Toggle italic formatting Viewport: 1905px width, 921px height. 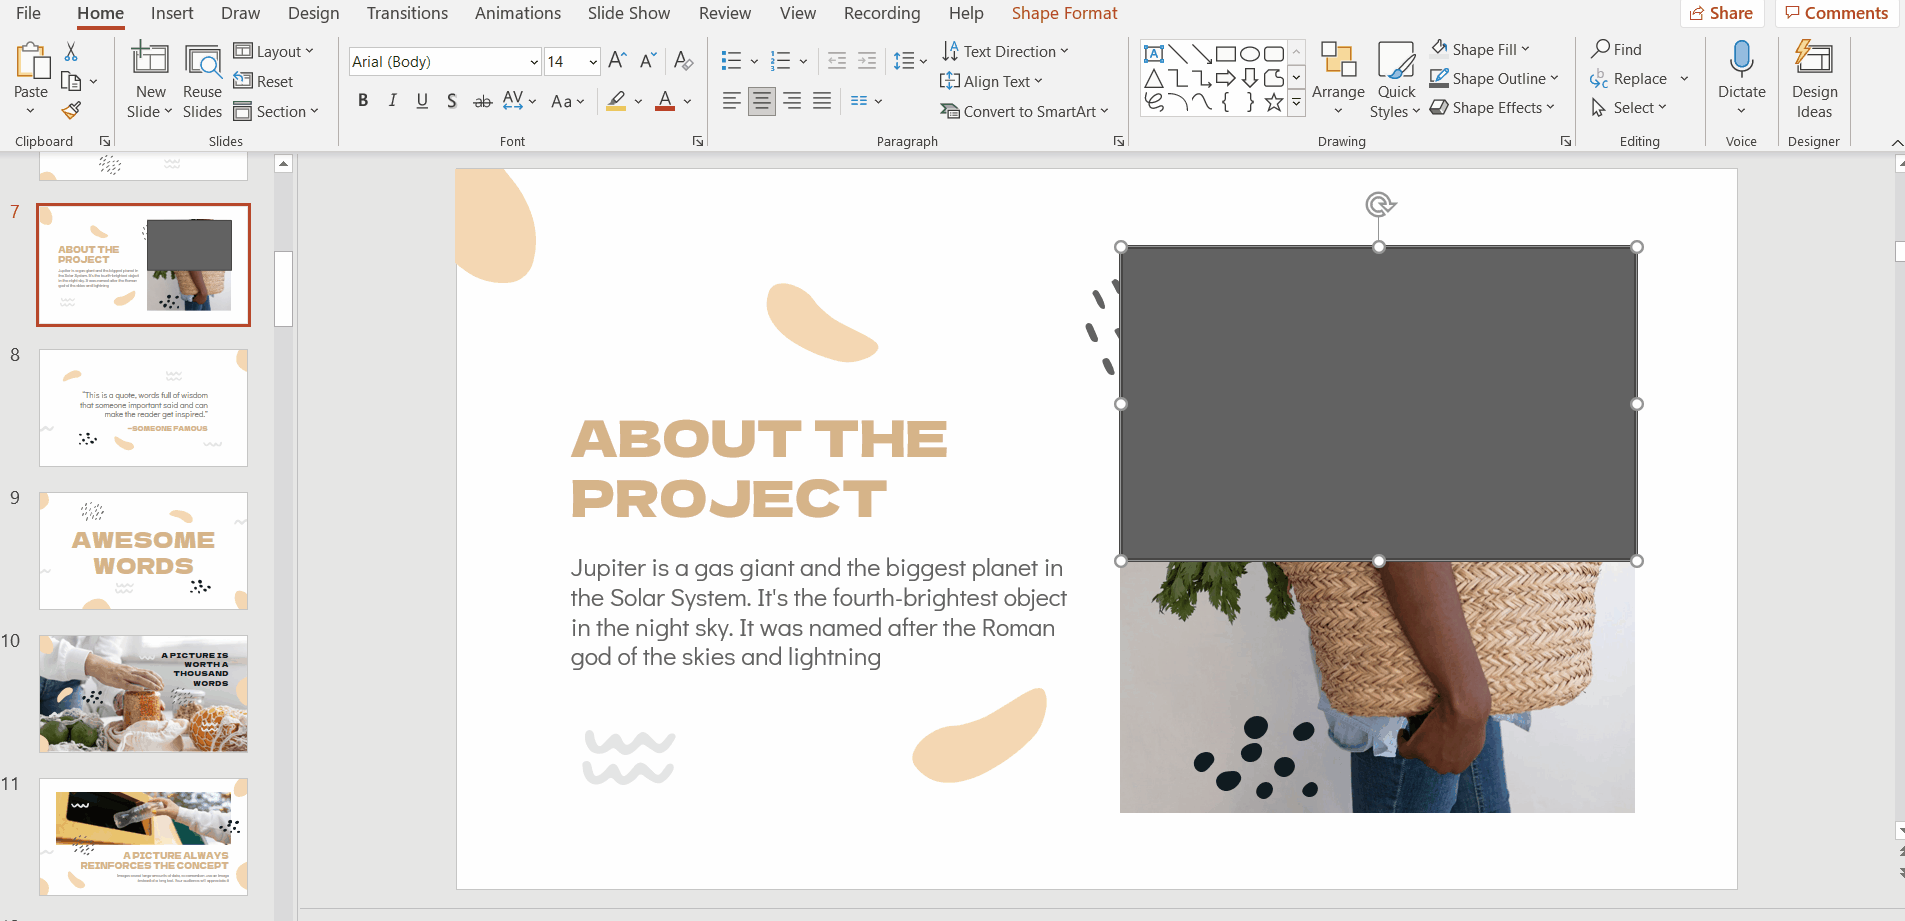point(393,101)
